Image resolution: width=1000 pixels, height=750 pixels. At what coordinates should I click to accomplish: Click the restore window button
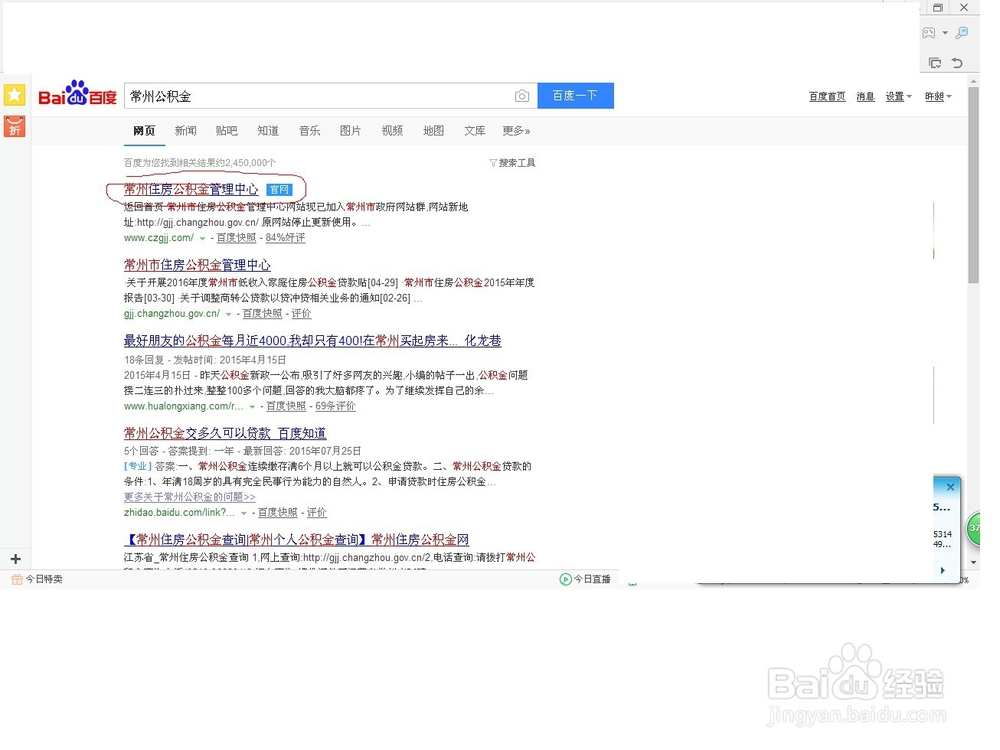point(938,8)
